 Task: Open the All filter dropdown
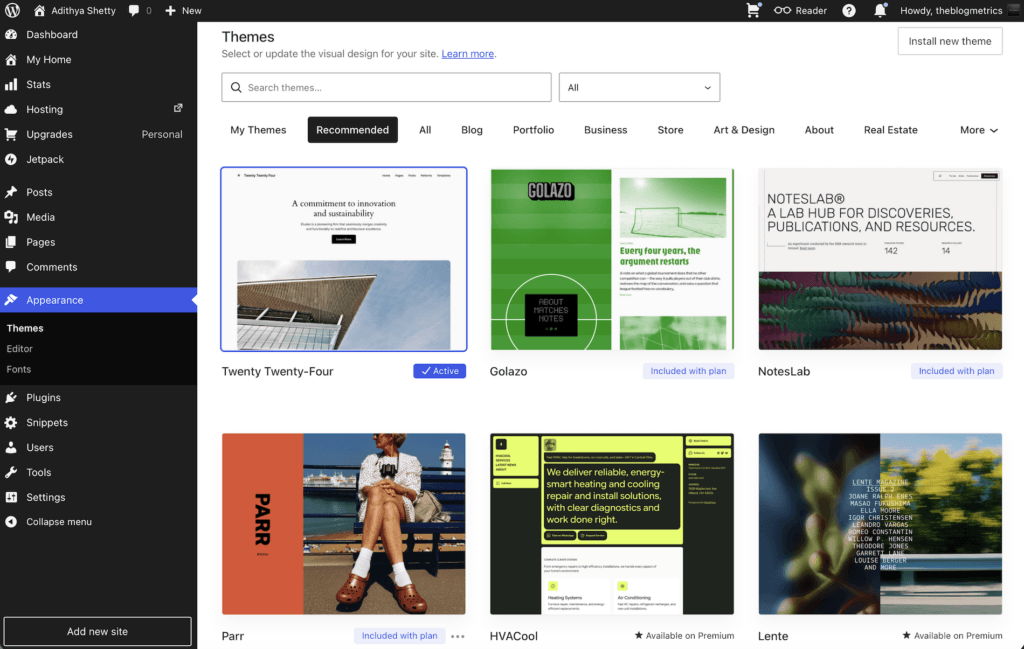639,87
